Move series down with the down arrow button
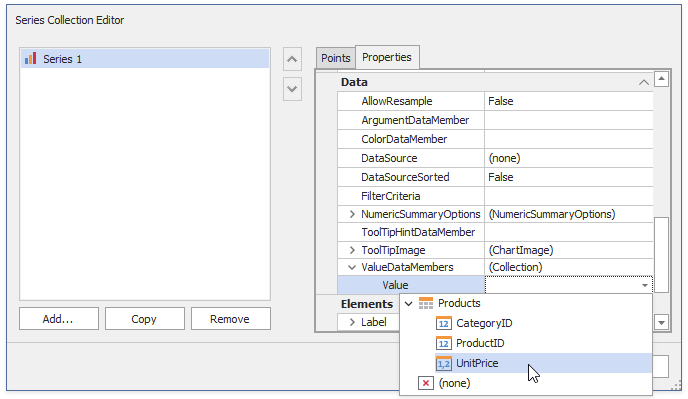The image size is (688, 399). 292,89
